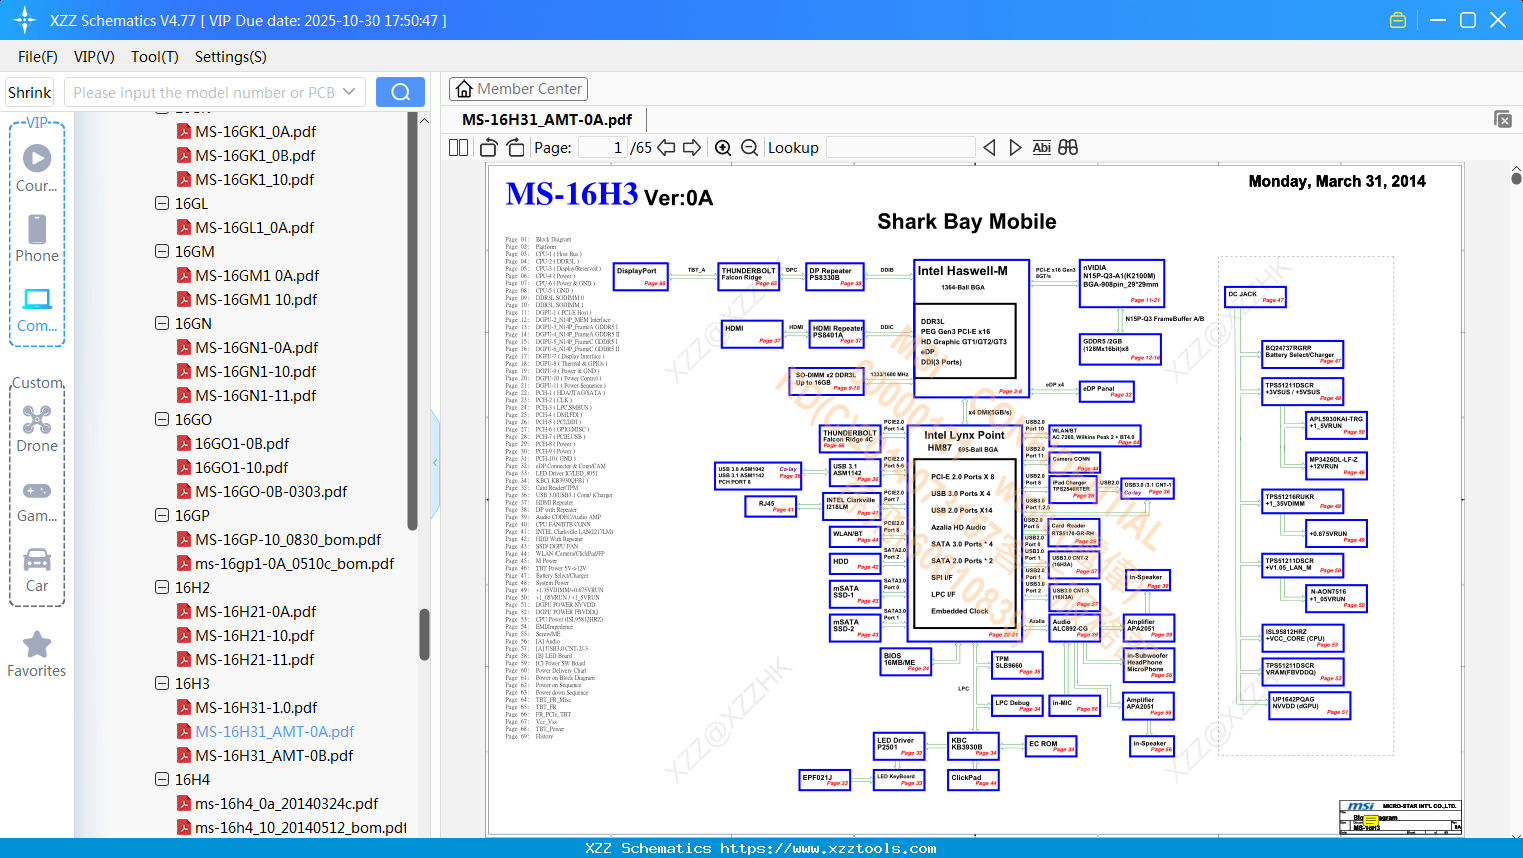Open the VIP(V) menu
This screenshot has height=858, width=1523.
tap(94, 57)
